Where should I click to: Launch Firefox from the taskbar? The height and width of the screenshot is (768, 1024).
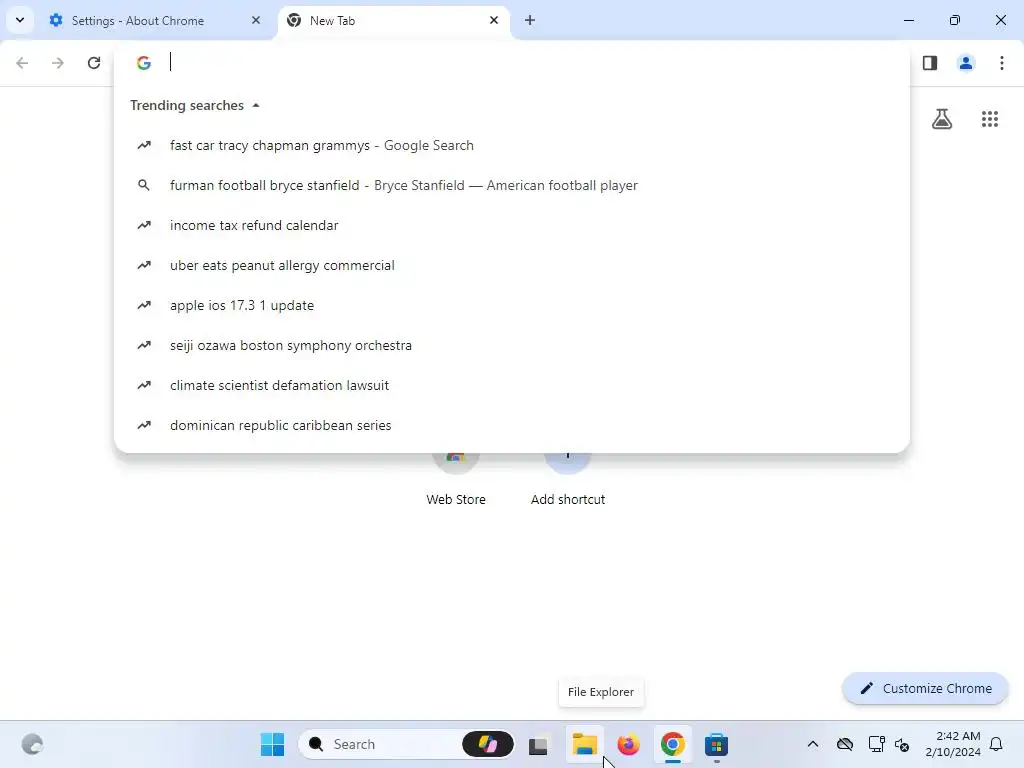[628, 744]
